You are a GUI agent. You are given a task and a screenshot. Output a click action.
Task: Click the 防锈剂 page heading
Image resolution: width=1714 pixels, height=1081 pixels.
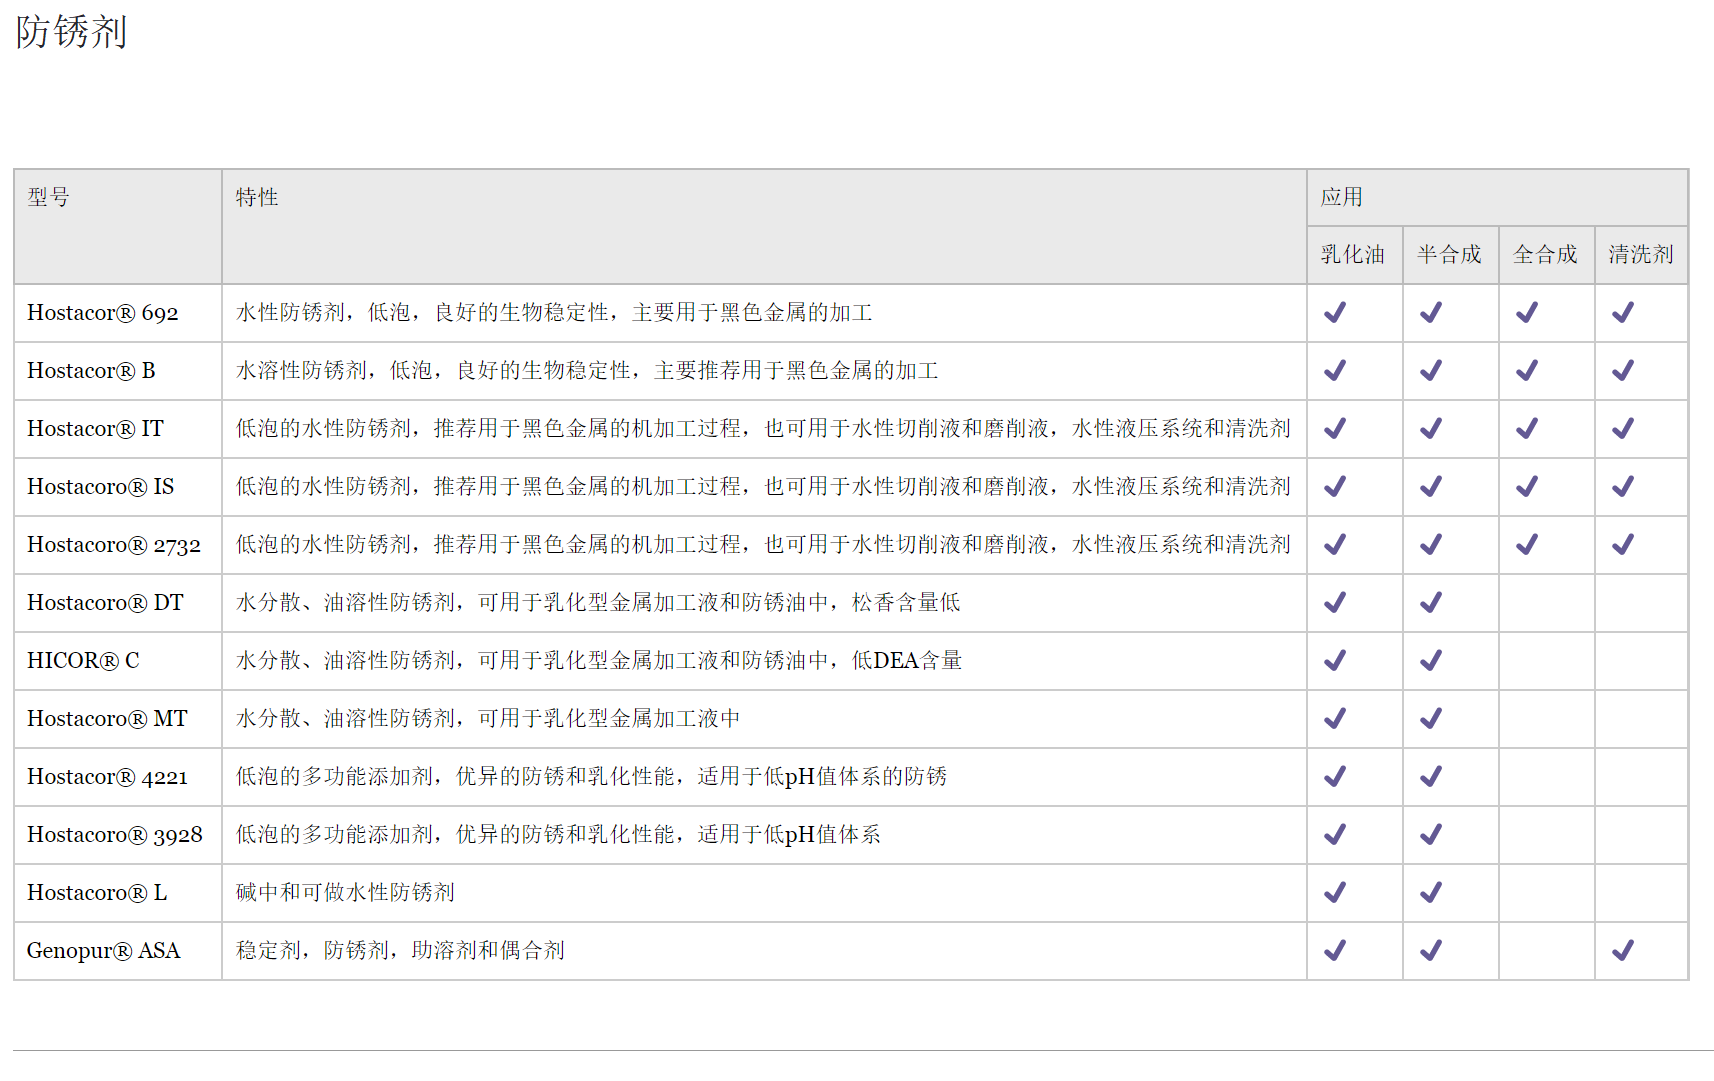(x=71, y=32)
